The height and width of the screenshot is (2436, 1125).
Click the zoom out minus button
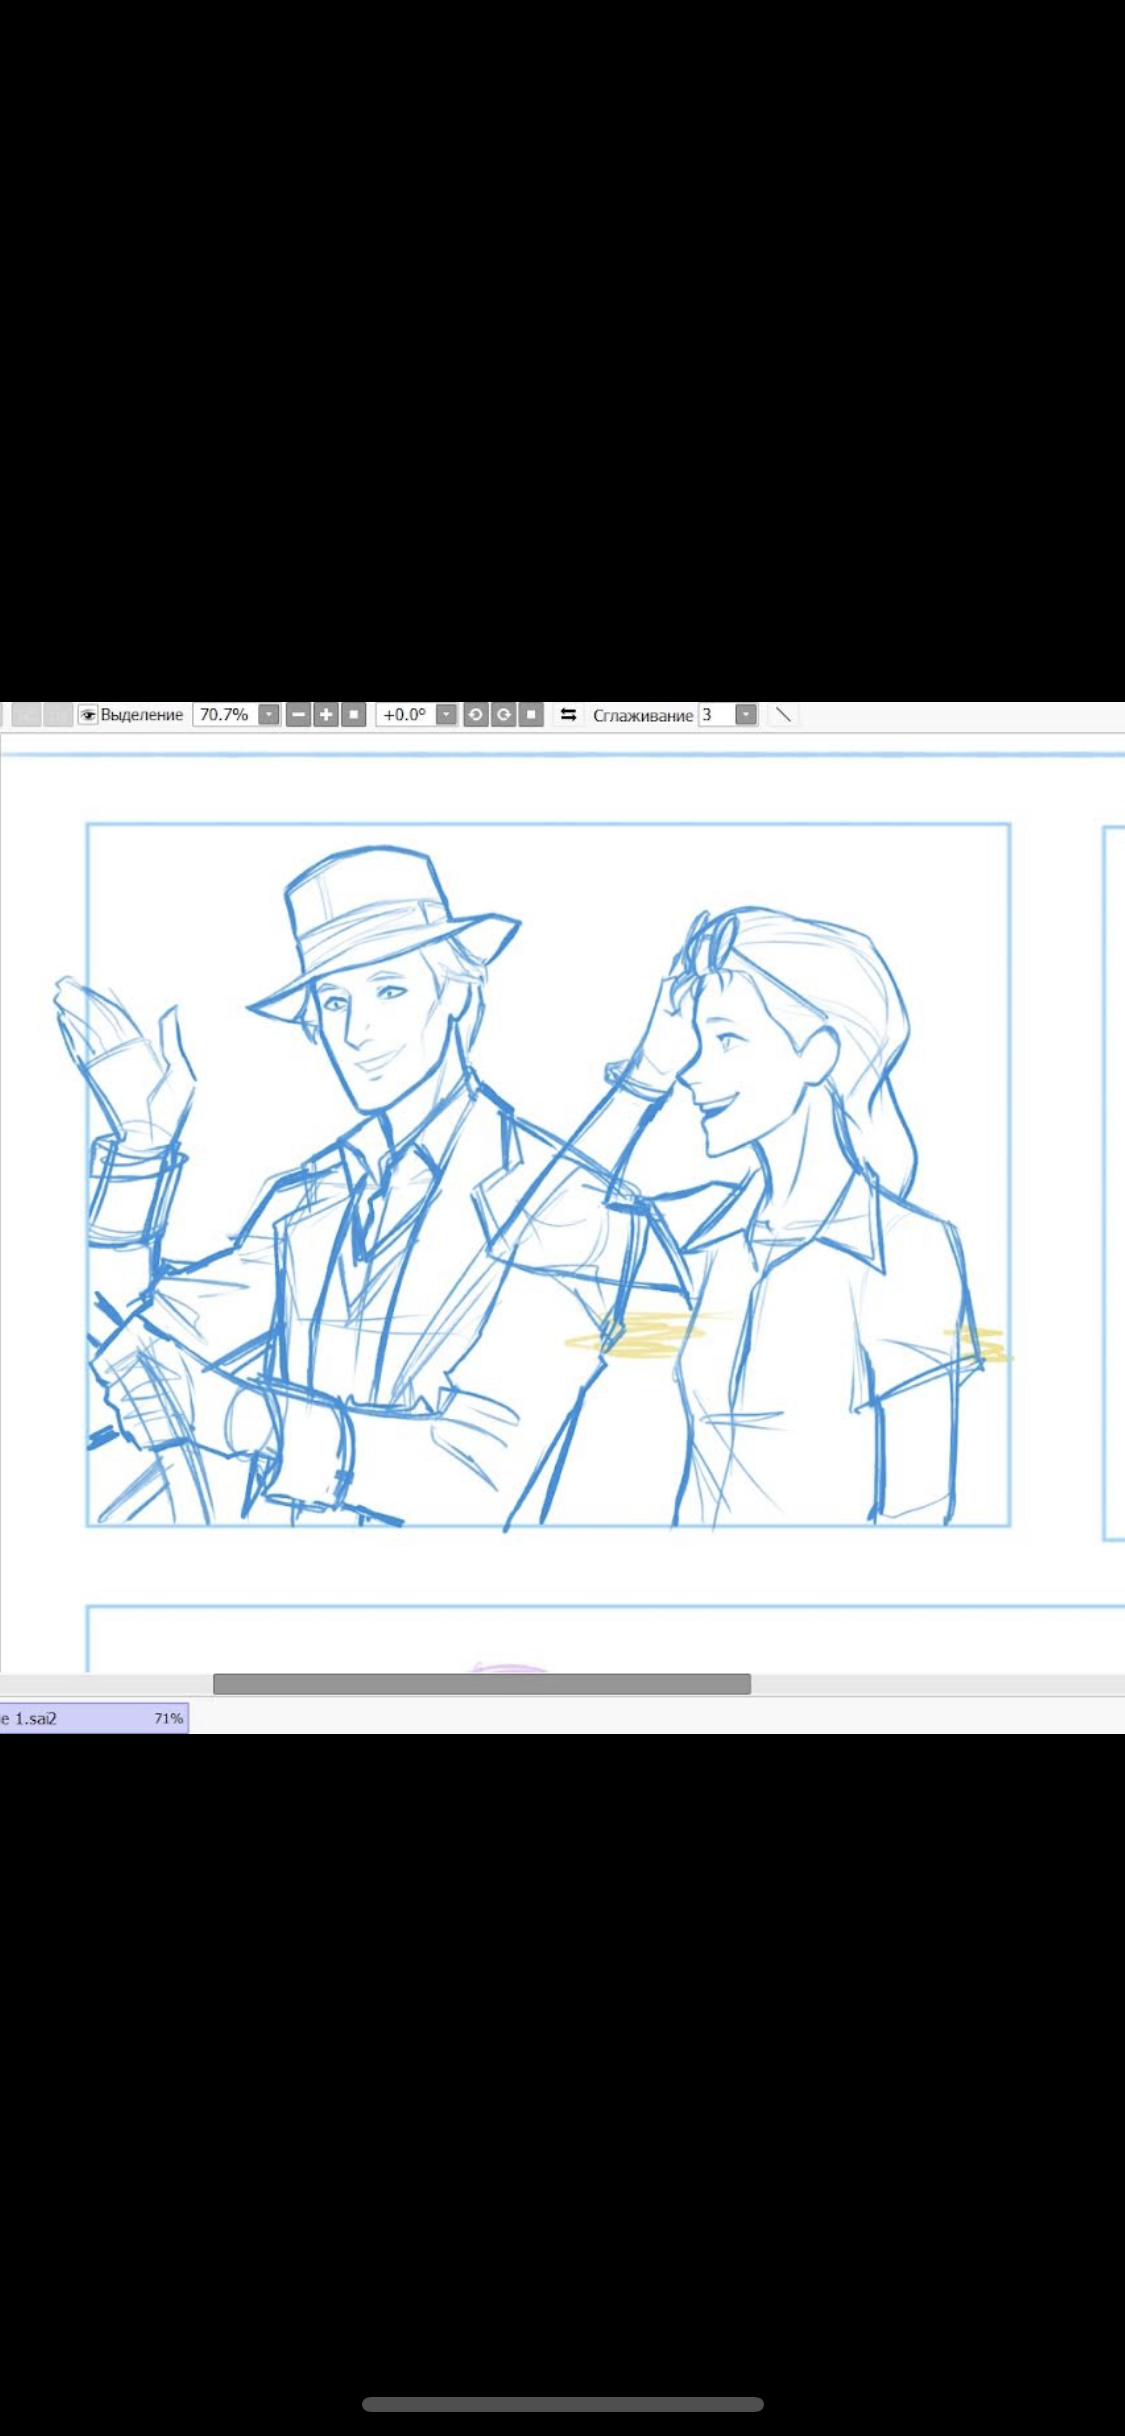coord(298,715)
